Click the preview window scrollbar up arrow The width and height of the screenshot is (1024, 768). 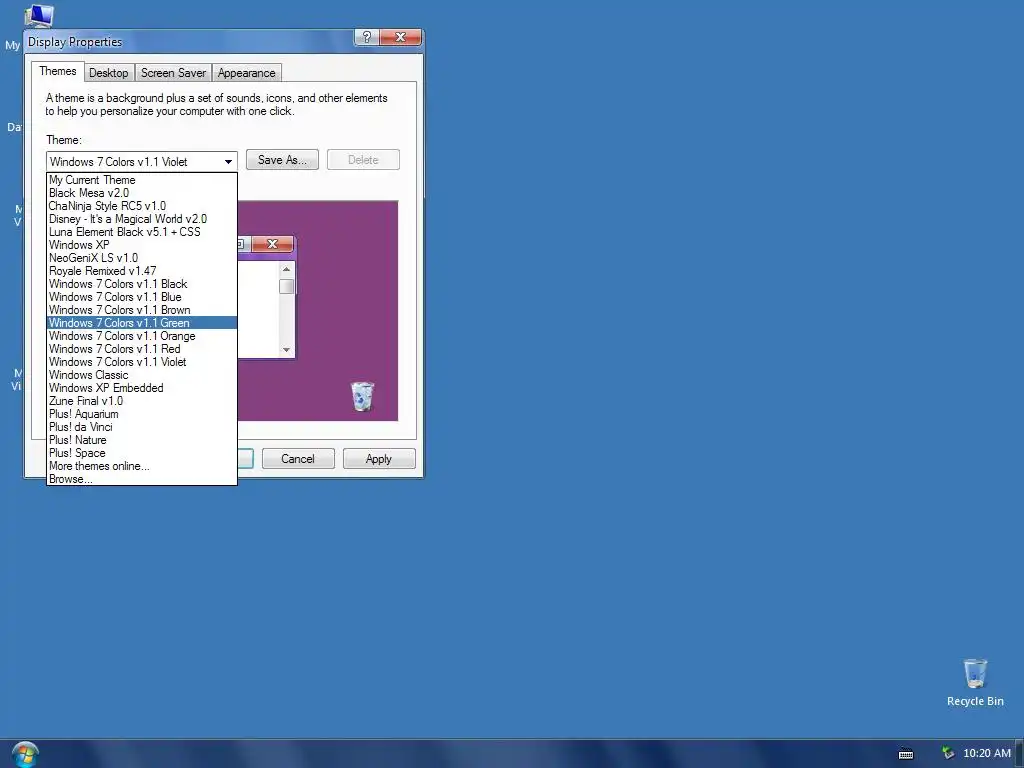pyautogui.click(x=286, y=269)
